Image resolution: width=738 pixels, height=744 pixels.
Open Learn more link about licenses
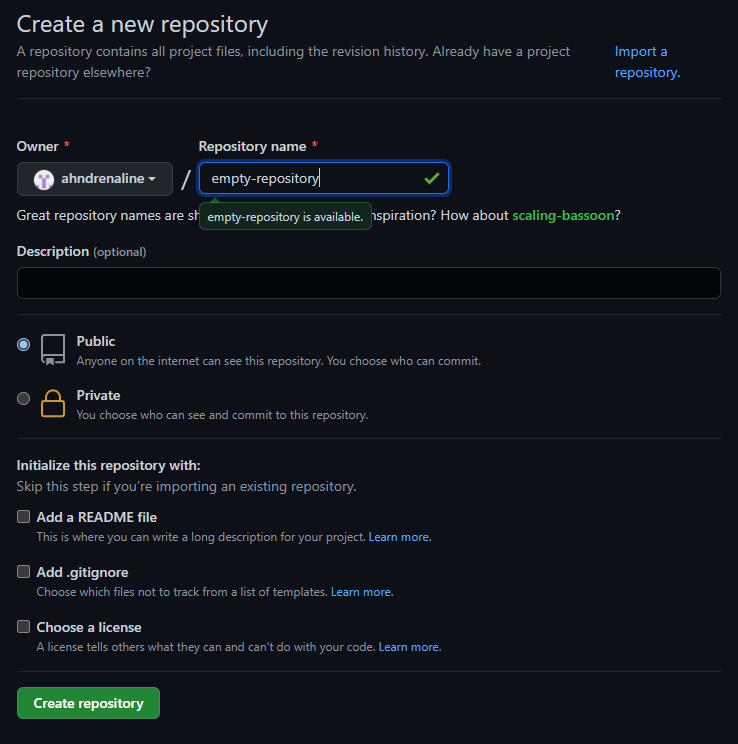pyautogui.click(x=410, y=647)
